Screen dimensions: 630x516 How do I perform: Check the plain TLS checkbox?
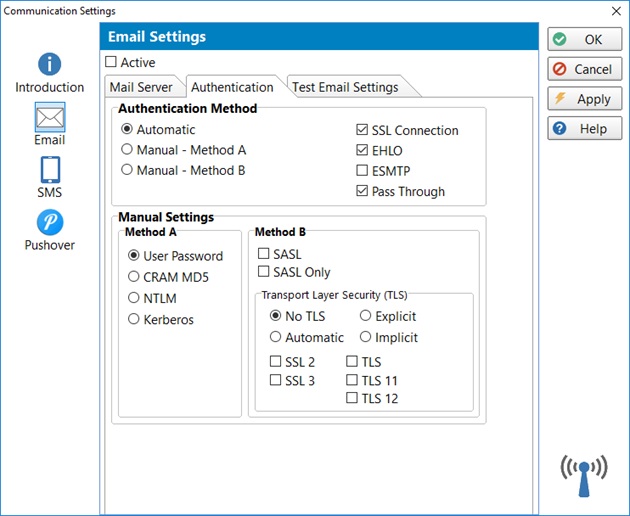click(x=352, y=361)
